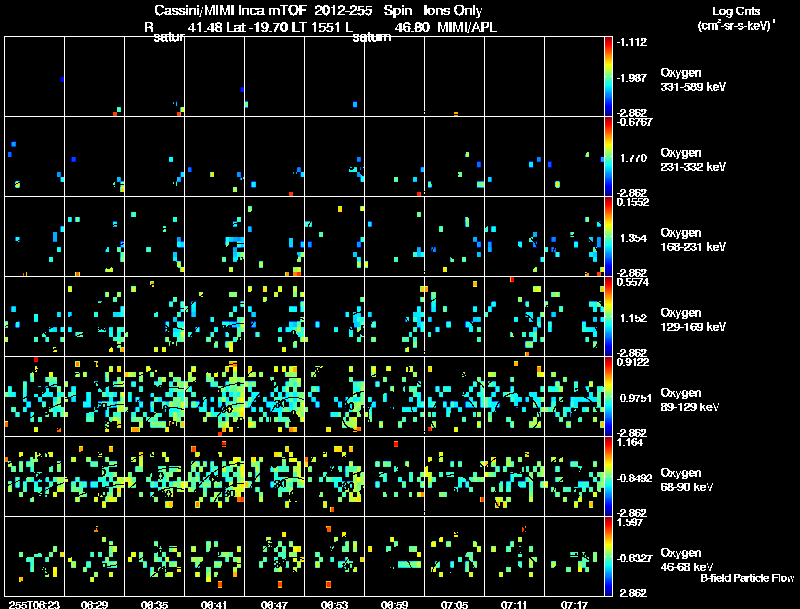Image resolution: width=800 pixels, height=609 pixels.
Task: Click the color bar for the 68-90 keV row
Action: tap(608, 477)
